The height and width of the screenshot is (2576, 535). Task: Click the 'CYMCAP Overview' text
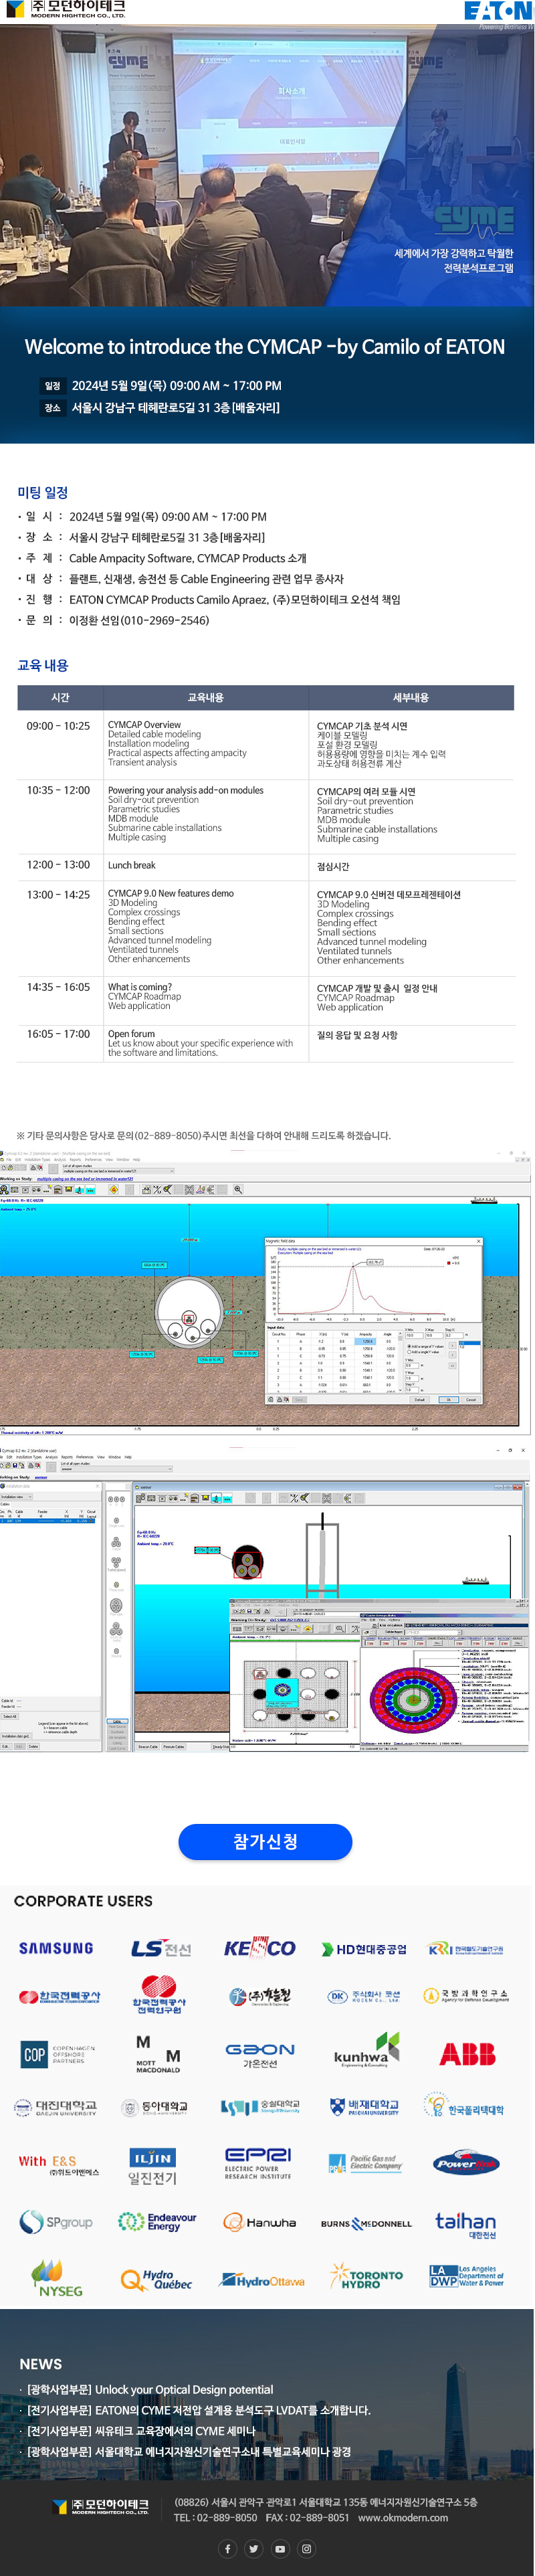[144, 725]
